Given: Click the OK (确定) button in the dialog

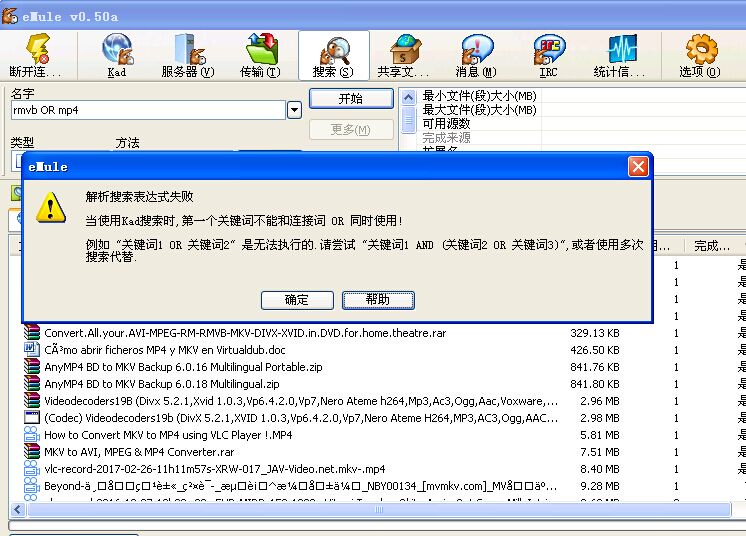Looking at the screenshot, I should pyautogui.click(x=297, y=300).
